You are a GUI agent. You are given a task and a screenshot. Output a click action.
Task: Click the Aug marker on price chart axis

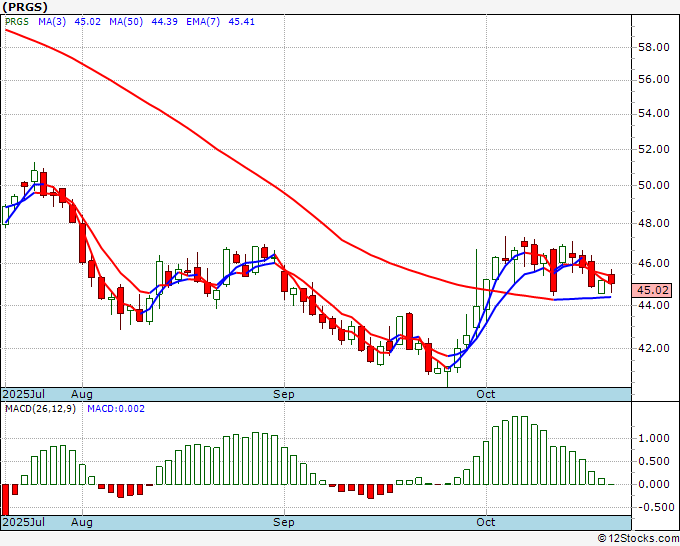click(82, 394)
